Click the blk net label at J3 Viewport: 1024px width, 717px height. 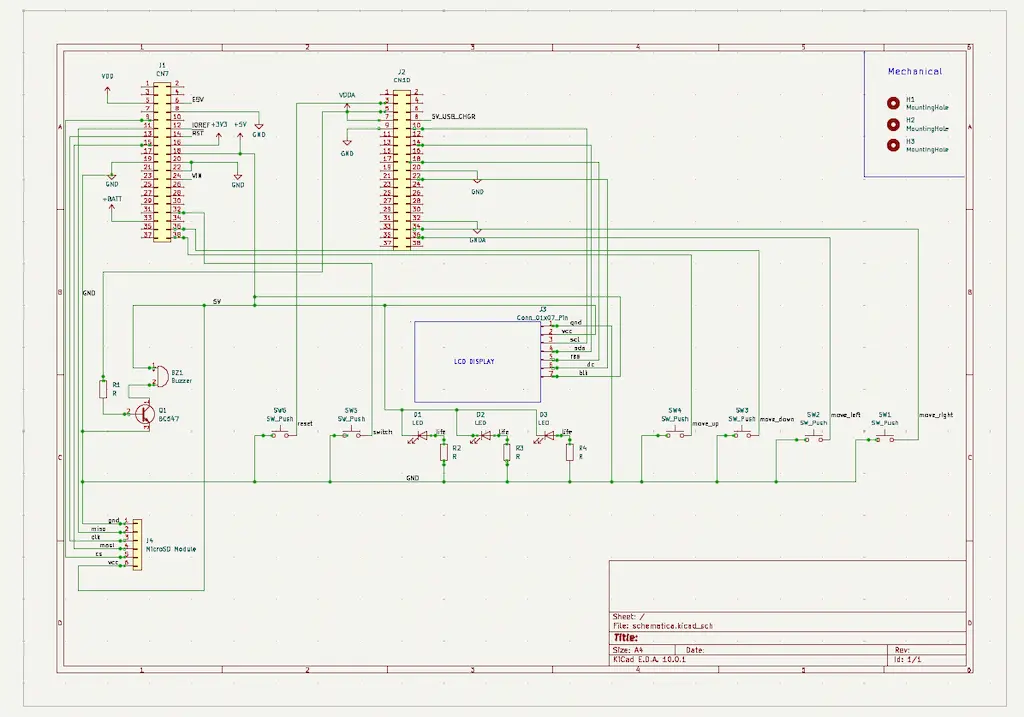click(583, 373)
